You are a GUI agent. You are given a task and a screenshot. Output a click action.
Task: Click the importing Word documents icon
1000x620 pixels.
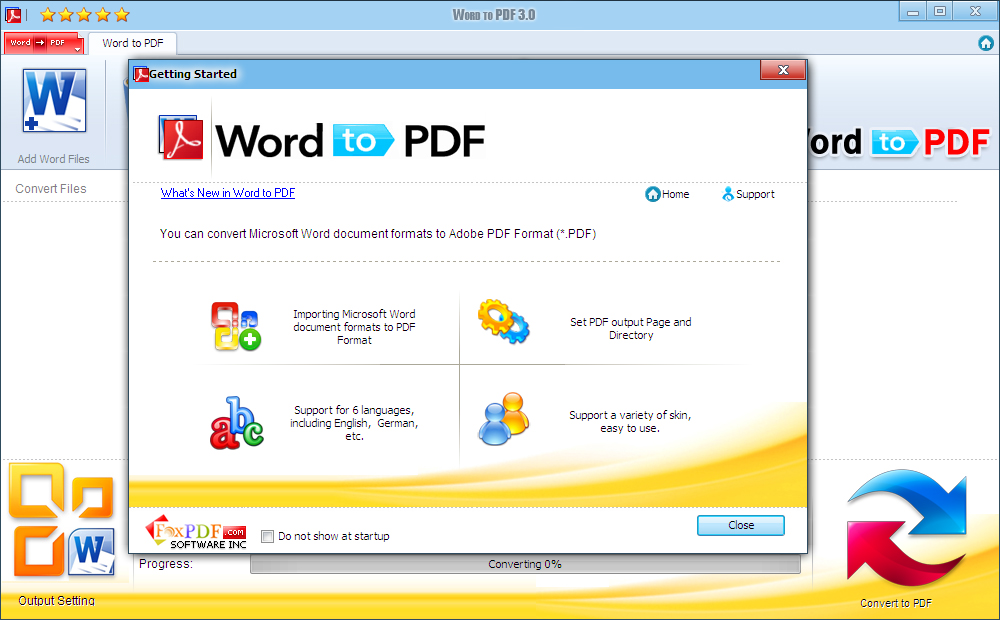(236, 326)
